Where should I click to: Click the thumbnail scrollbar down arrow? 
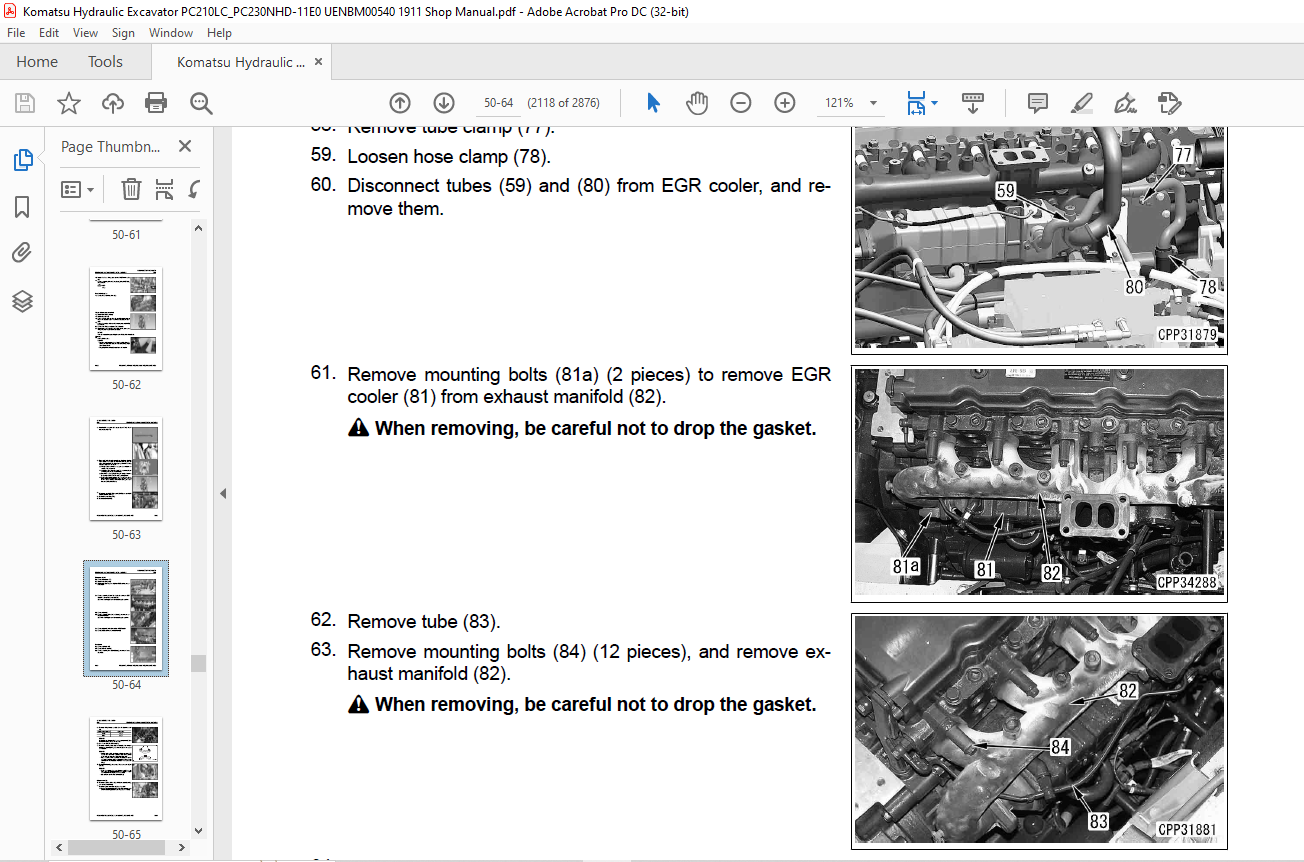point(197,830)
